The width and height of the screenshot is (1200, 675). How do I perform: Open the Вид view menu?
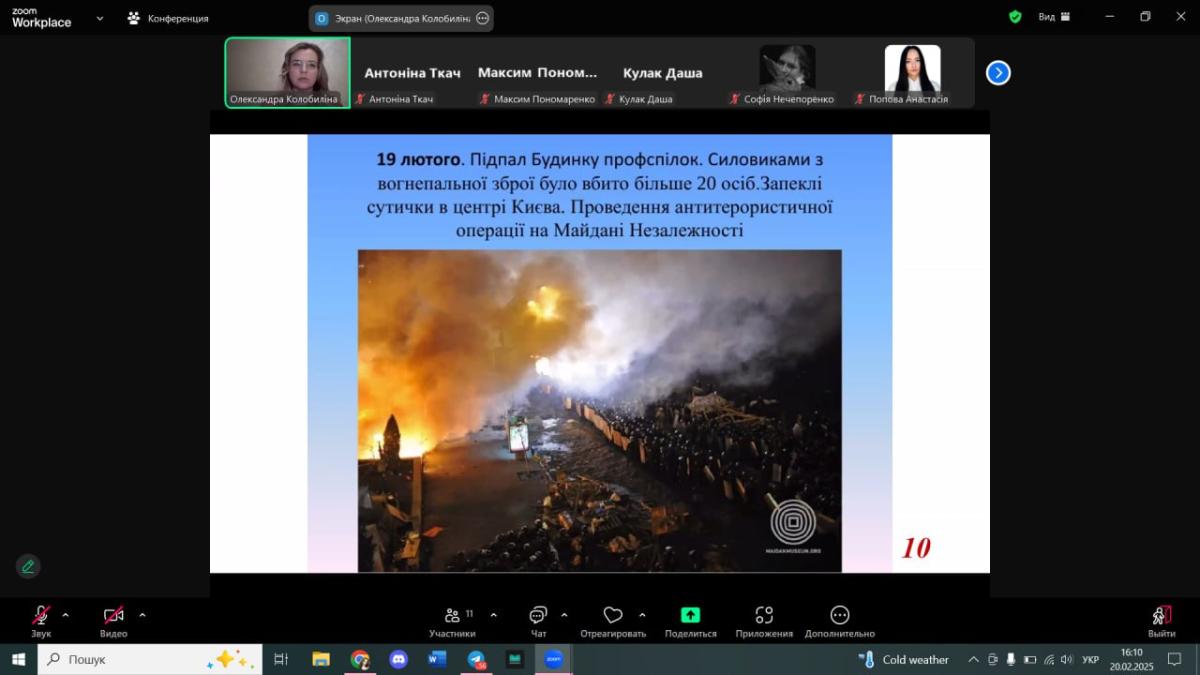click(1053, 17)
